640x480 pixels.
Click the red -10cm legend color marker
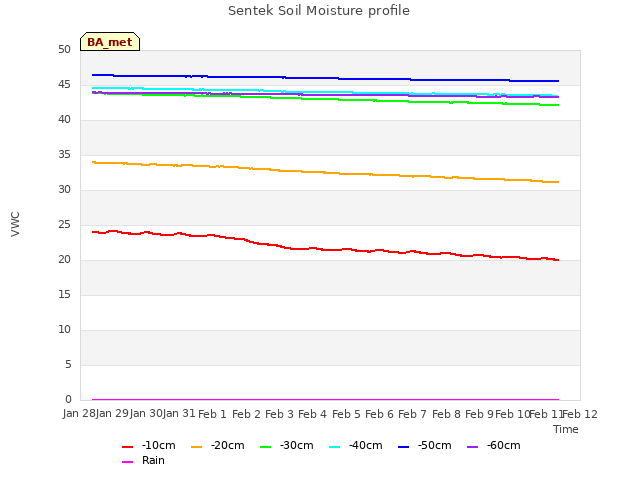[x=127, y=447]
